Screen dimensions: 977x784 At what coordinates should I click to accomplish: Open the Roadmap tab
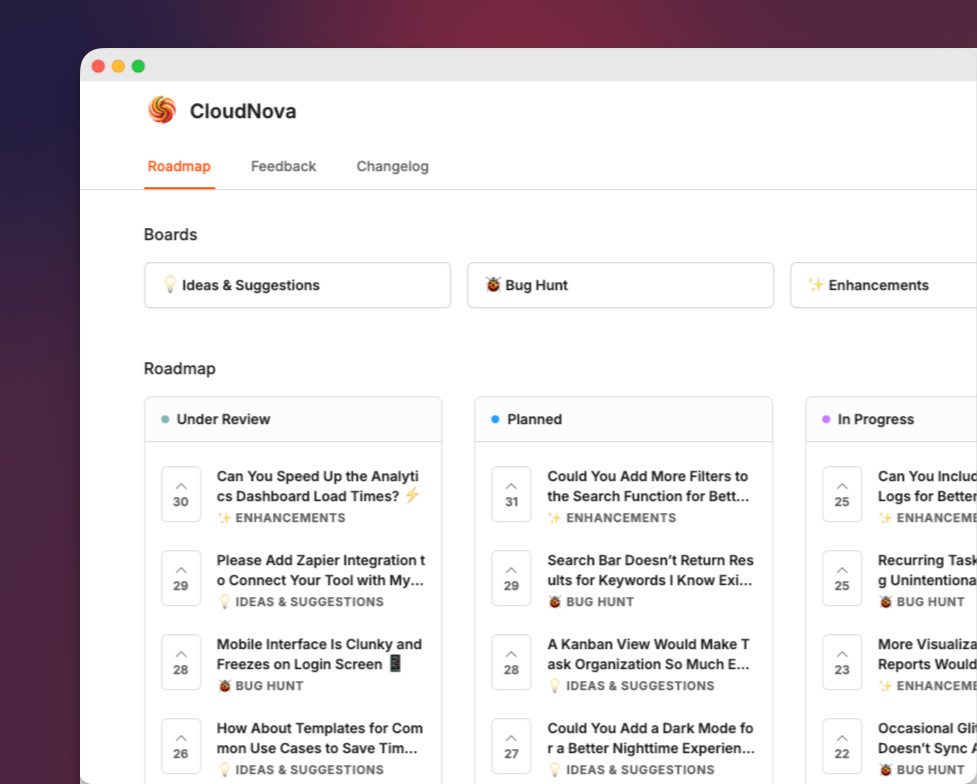pos(179,166)
